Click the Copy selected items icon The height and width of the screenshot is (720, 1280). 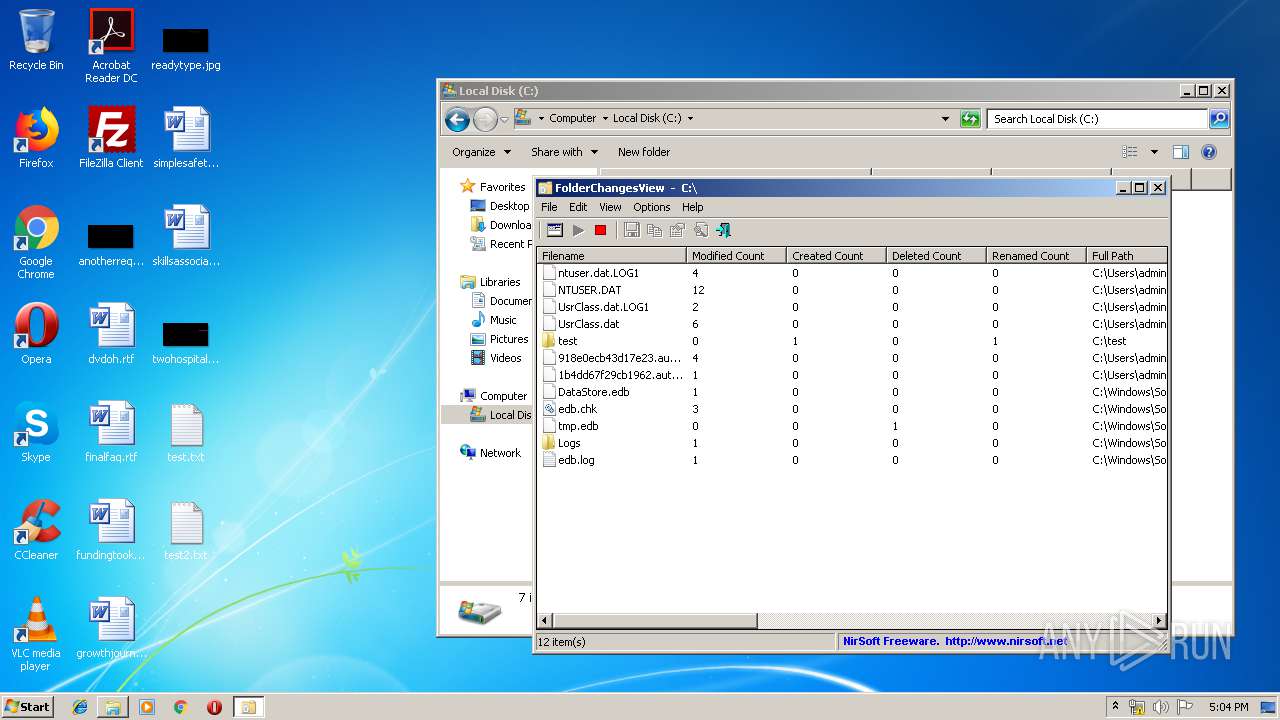pyautogui.click(x=654, y=230)
